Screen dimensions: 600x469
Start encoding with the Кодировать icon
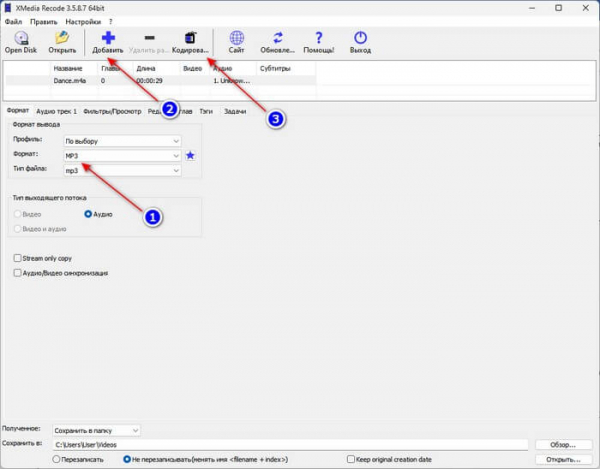pyautogui.click(x=190, y=38)
